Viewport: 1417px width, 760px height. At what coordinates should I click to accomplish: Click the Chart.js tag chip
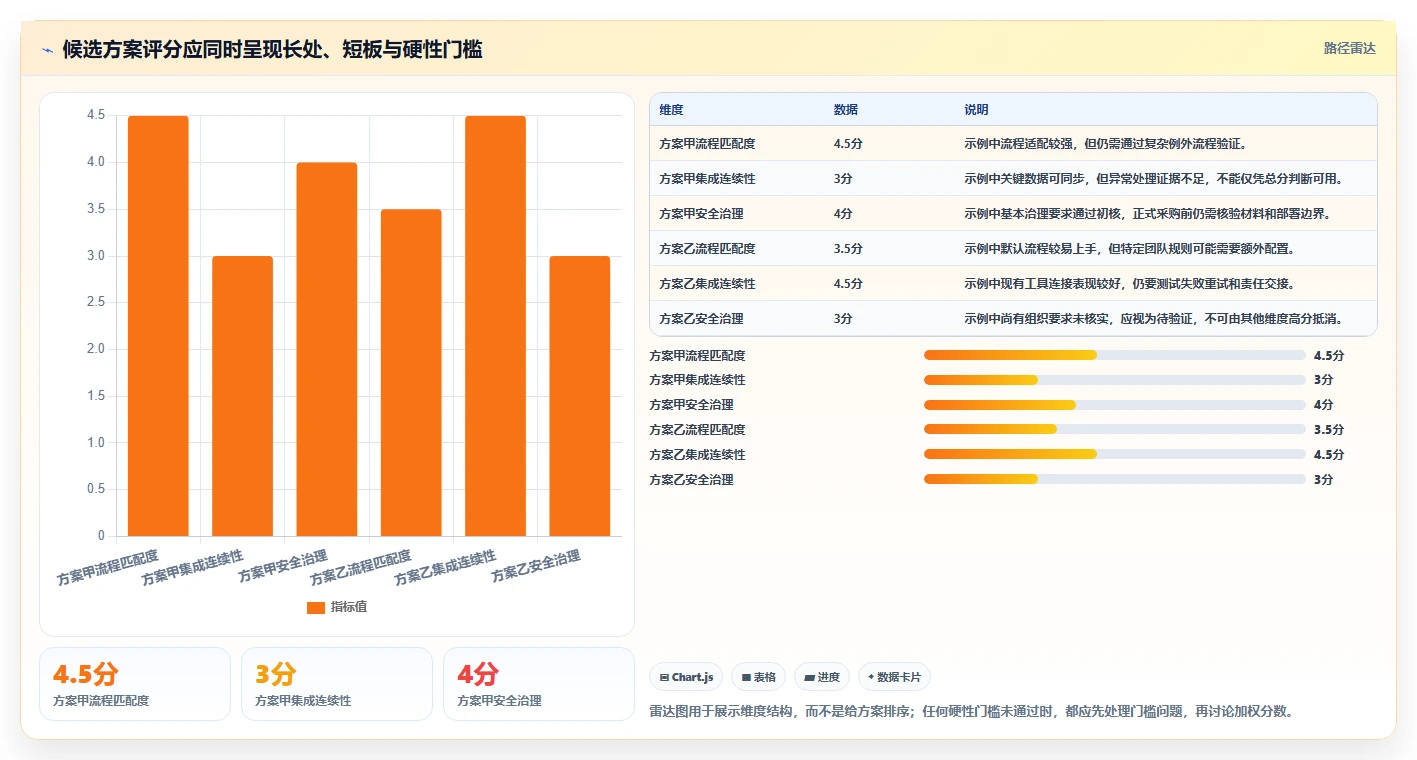point(686,677)
